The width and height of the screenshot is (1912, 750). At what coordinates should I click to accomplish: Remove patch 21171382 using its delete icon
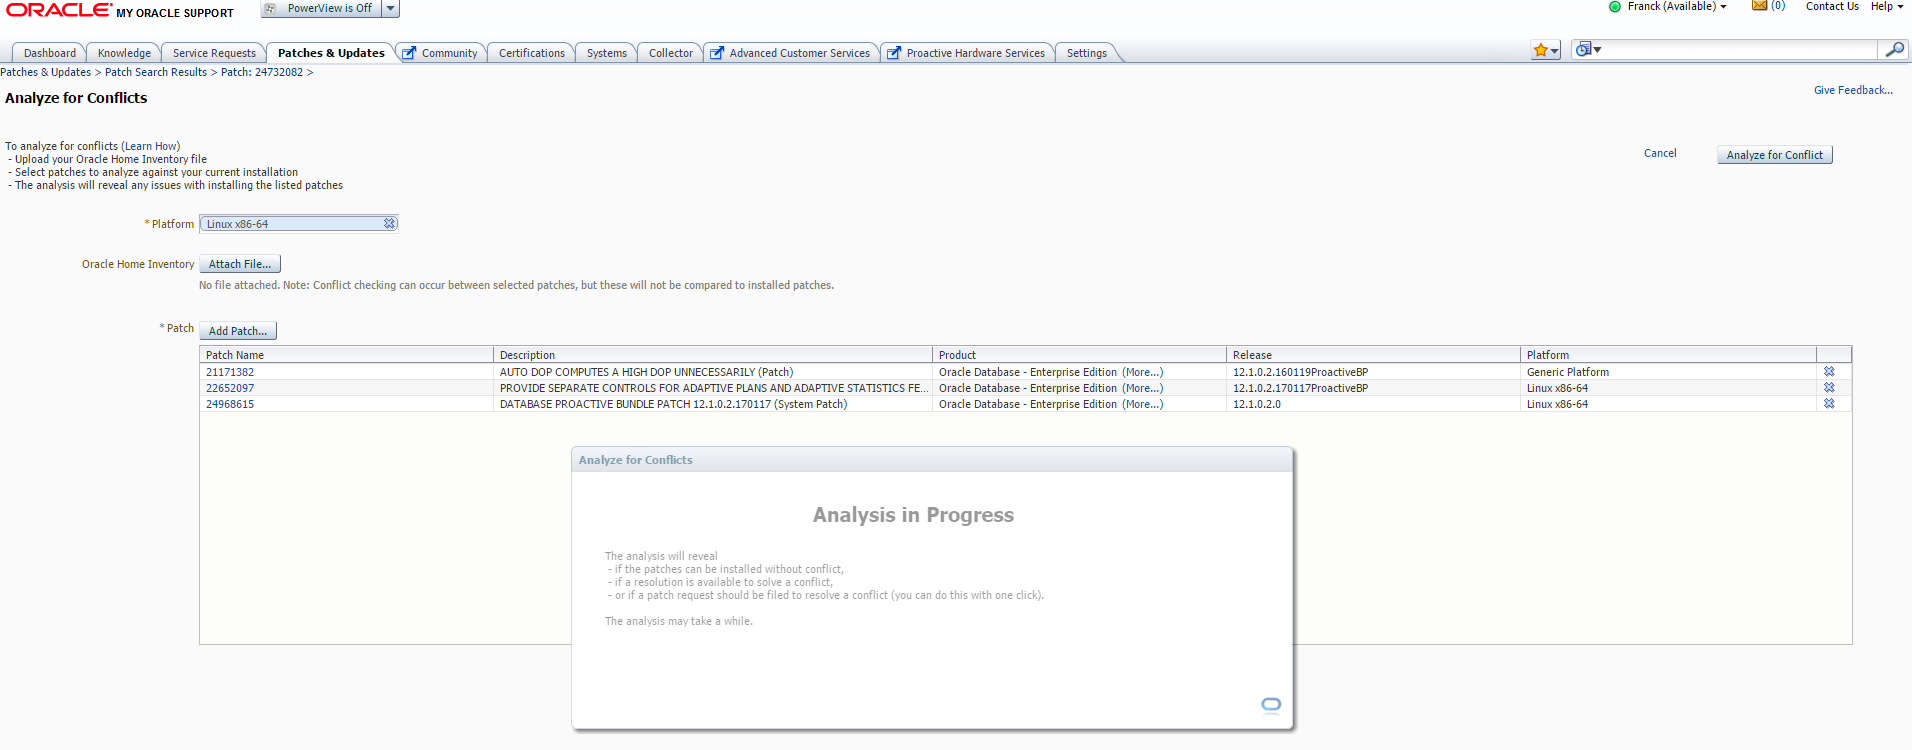coord(1829,371)
